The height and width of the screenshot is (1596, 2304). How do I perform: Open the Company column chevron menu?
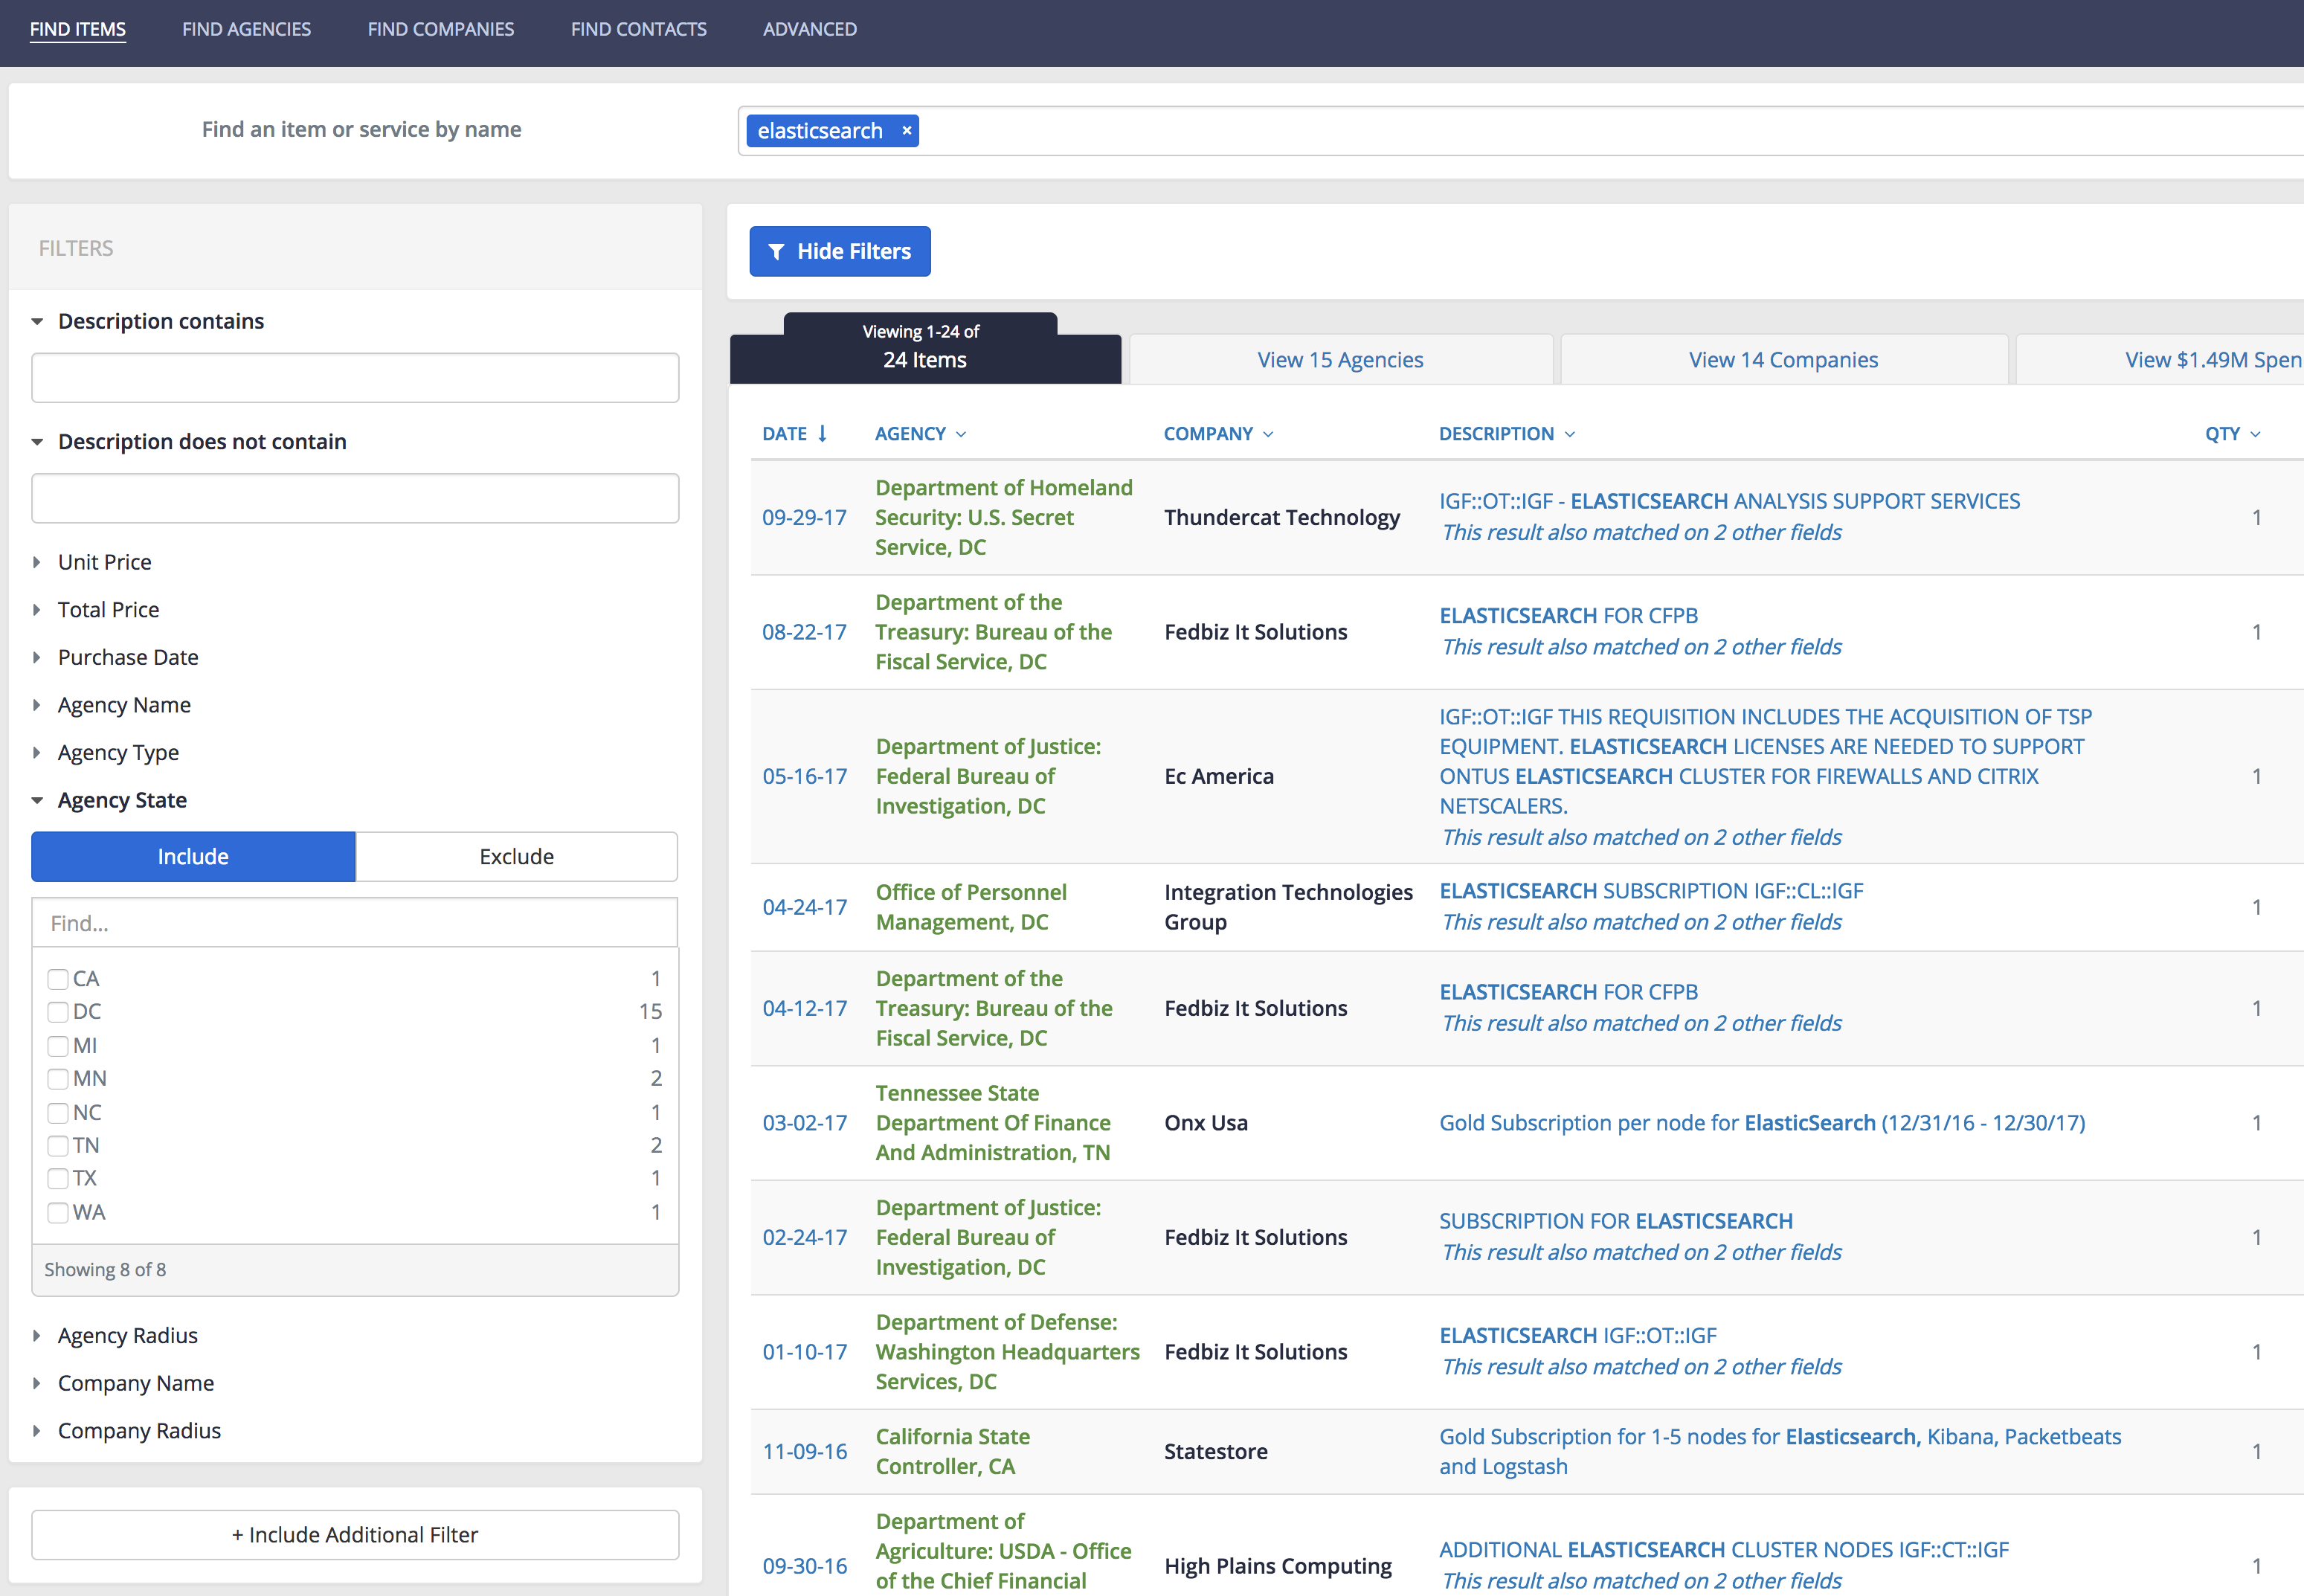pos(1268,434)
